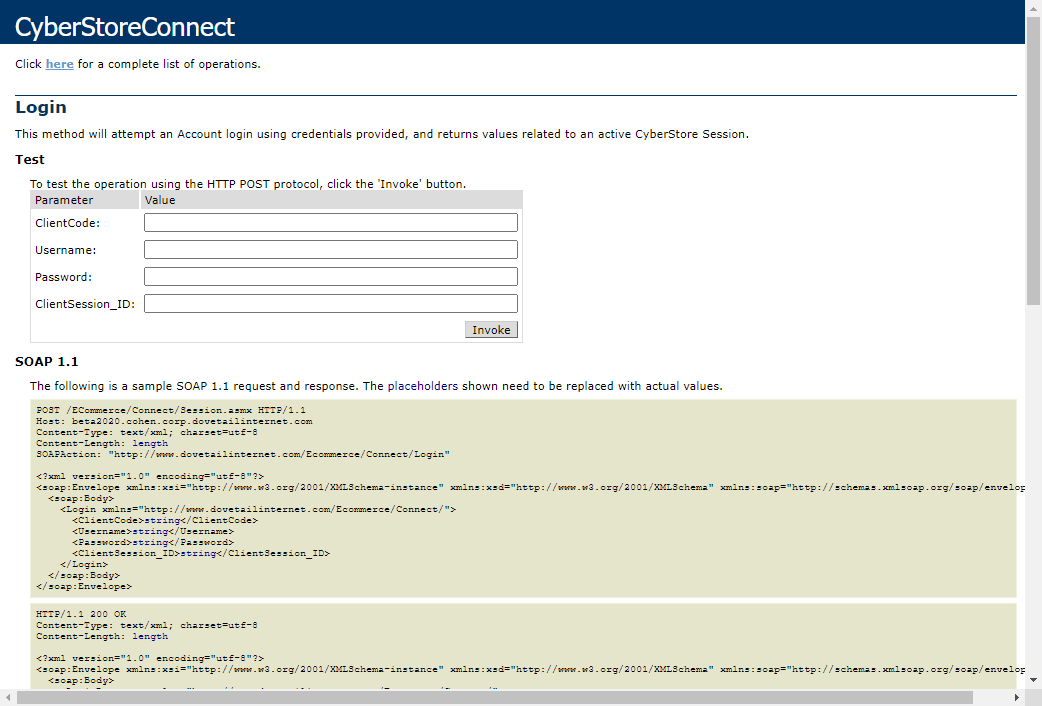Screen dimensions: 1042x706
Task: Click into the Username value text box
Action: click(x=330, y=250)
